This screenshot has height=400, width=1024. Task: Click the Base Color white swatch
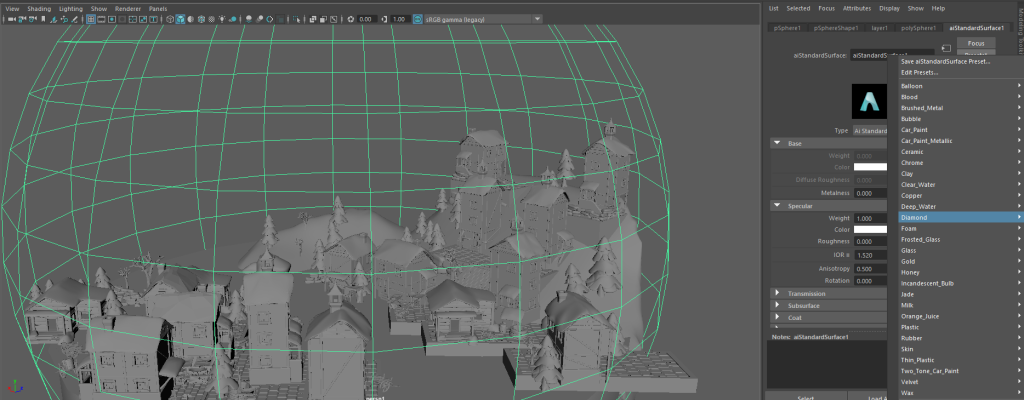[871, 167]
